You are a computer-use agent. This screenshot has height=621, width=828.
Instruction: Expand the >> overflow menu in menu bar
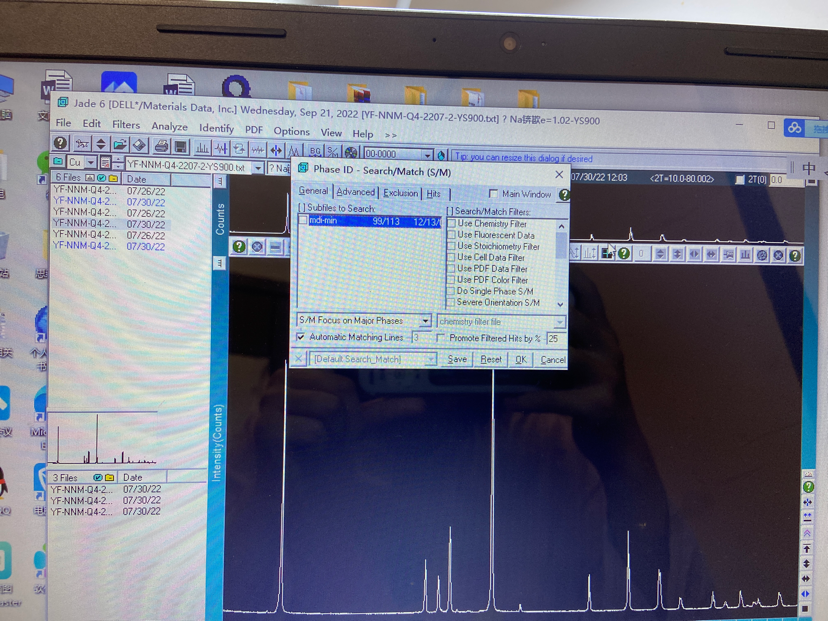(391, 135)
